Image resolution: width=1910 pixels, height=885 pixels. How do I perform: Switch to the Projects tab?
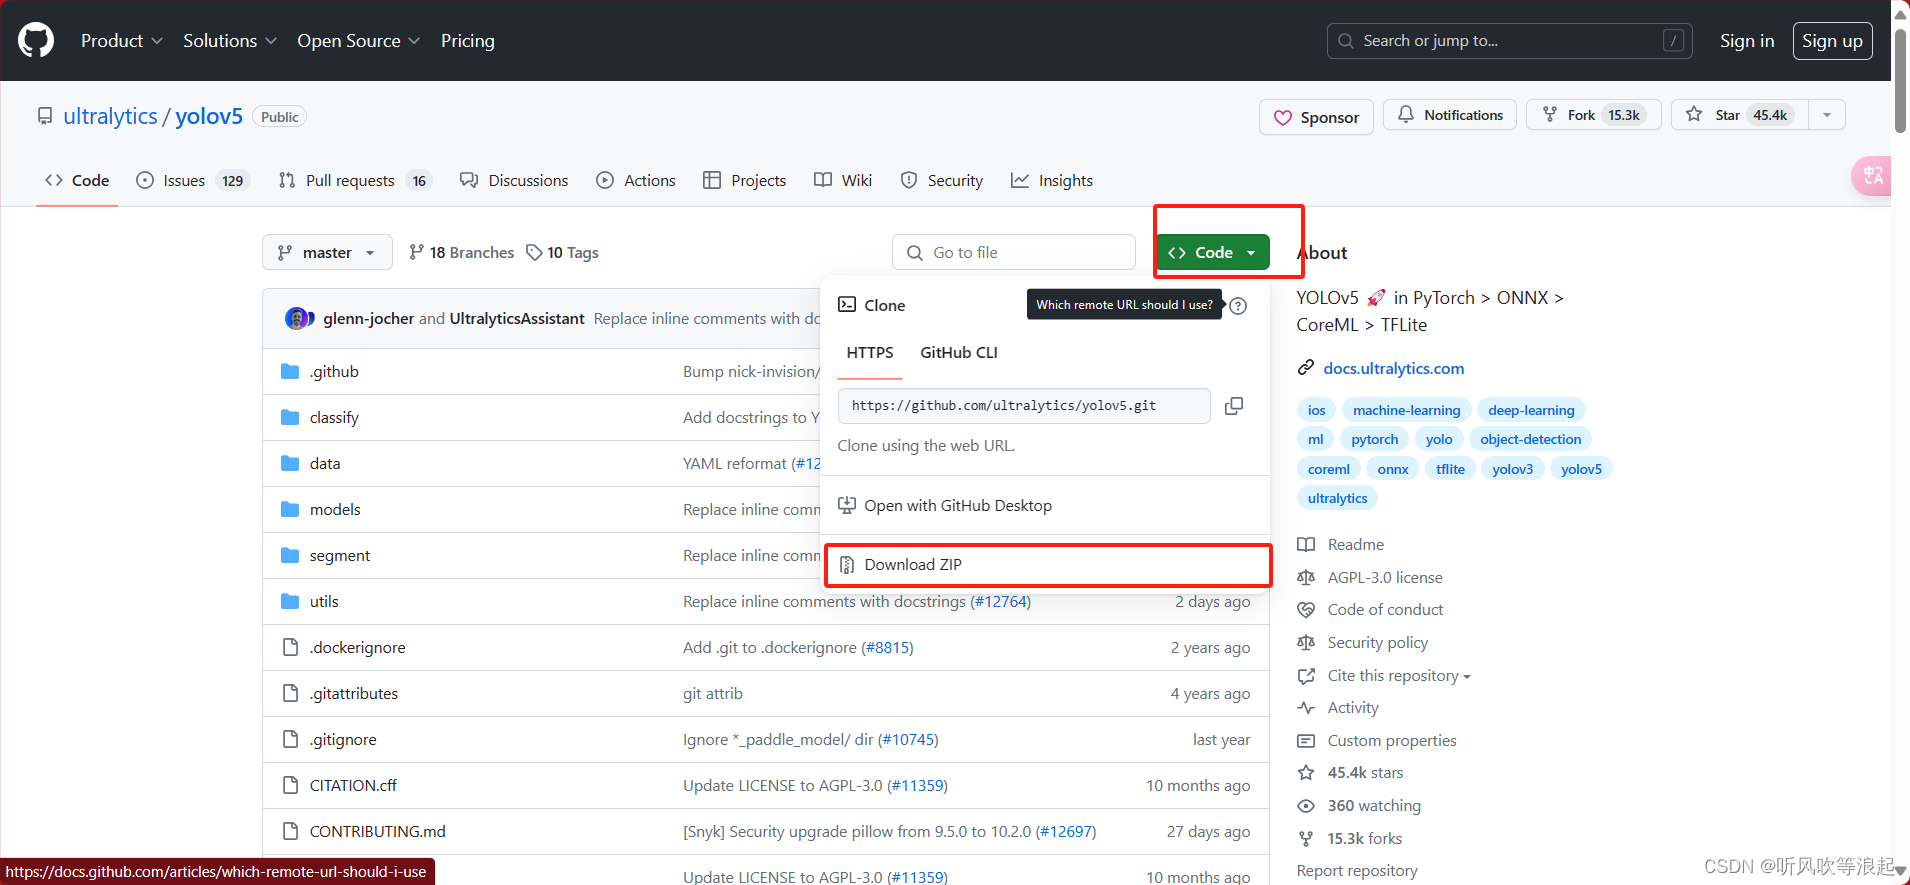click(x=745, y=181)
